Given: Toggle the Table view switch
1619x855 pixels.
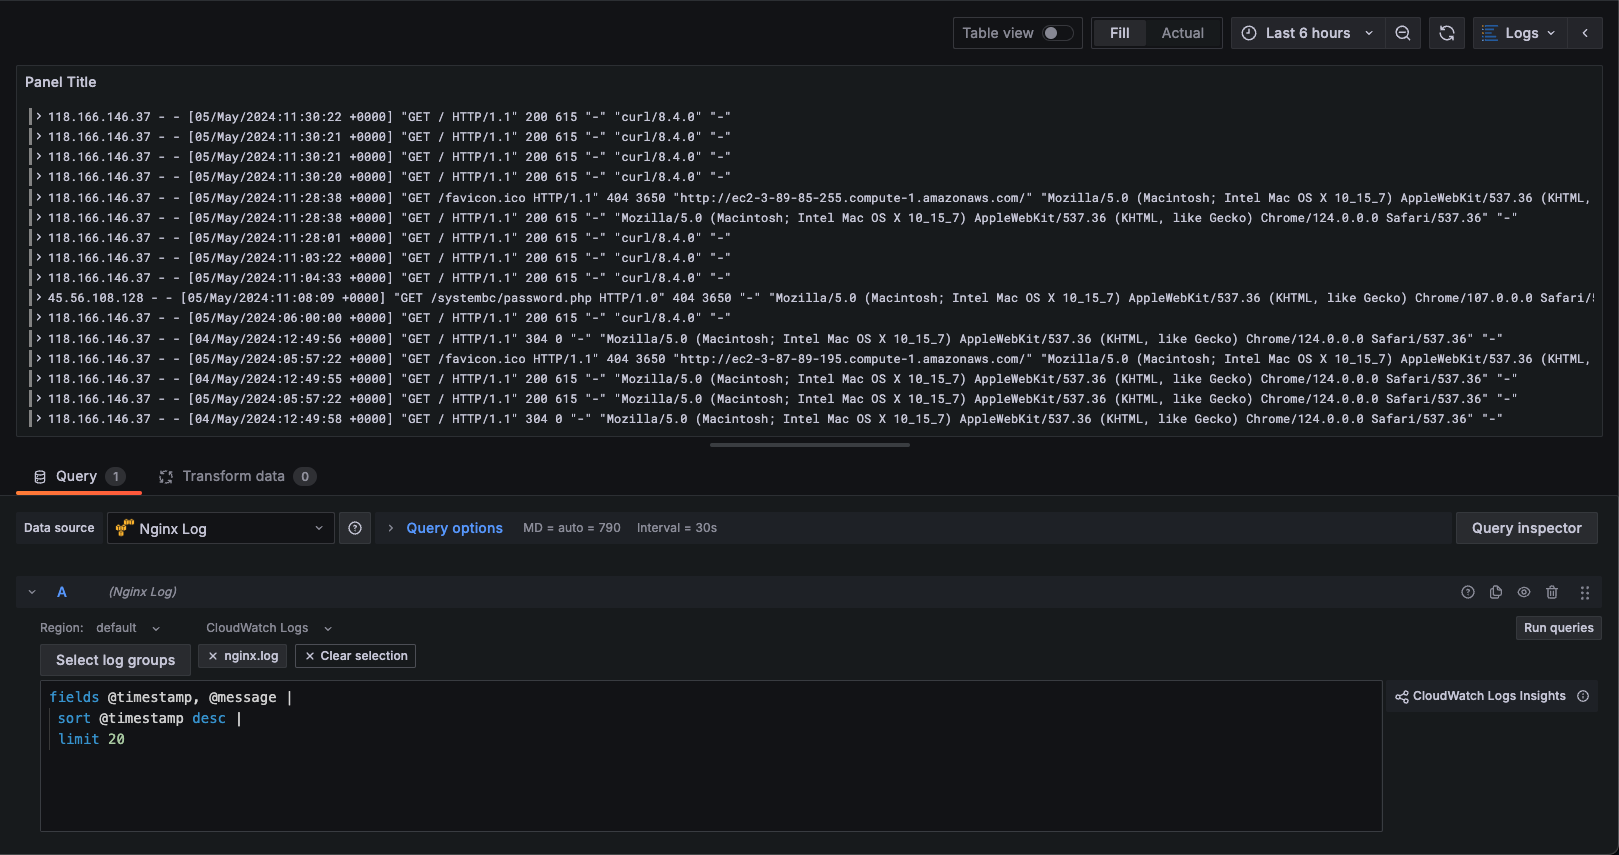Looking at the screenshot, I should (1058, 33).
